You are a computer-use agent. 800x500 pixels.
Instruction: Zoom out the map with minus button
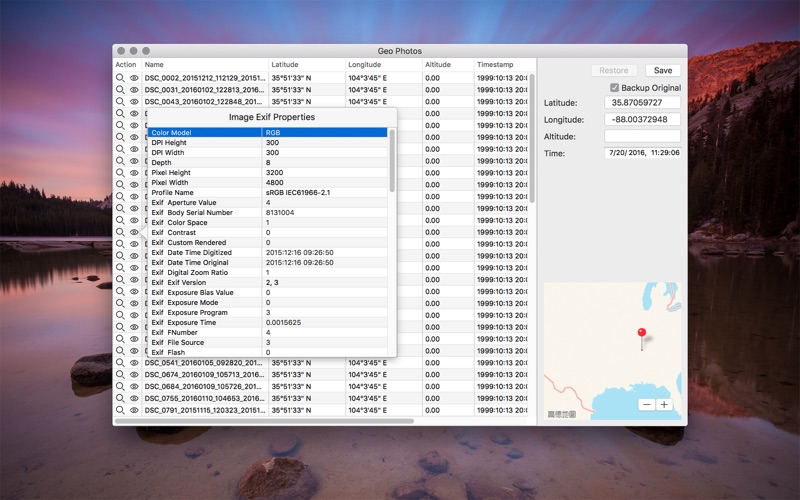point(647,405)
